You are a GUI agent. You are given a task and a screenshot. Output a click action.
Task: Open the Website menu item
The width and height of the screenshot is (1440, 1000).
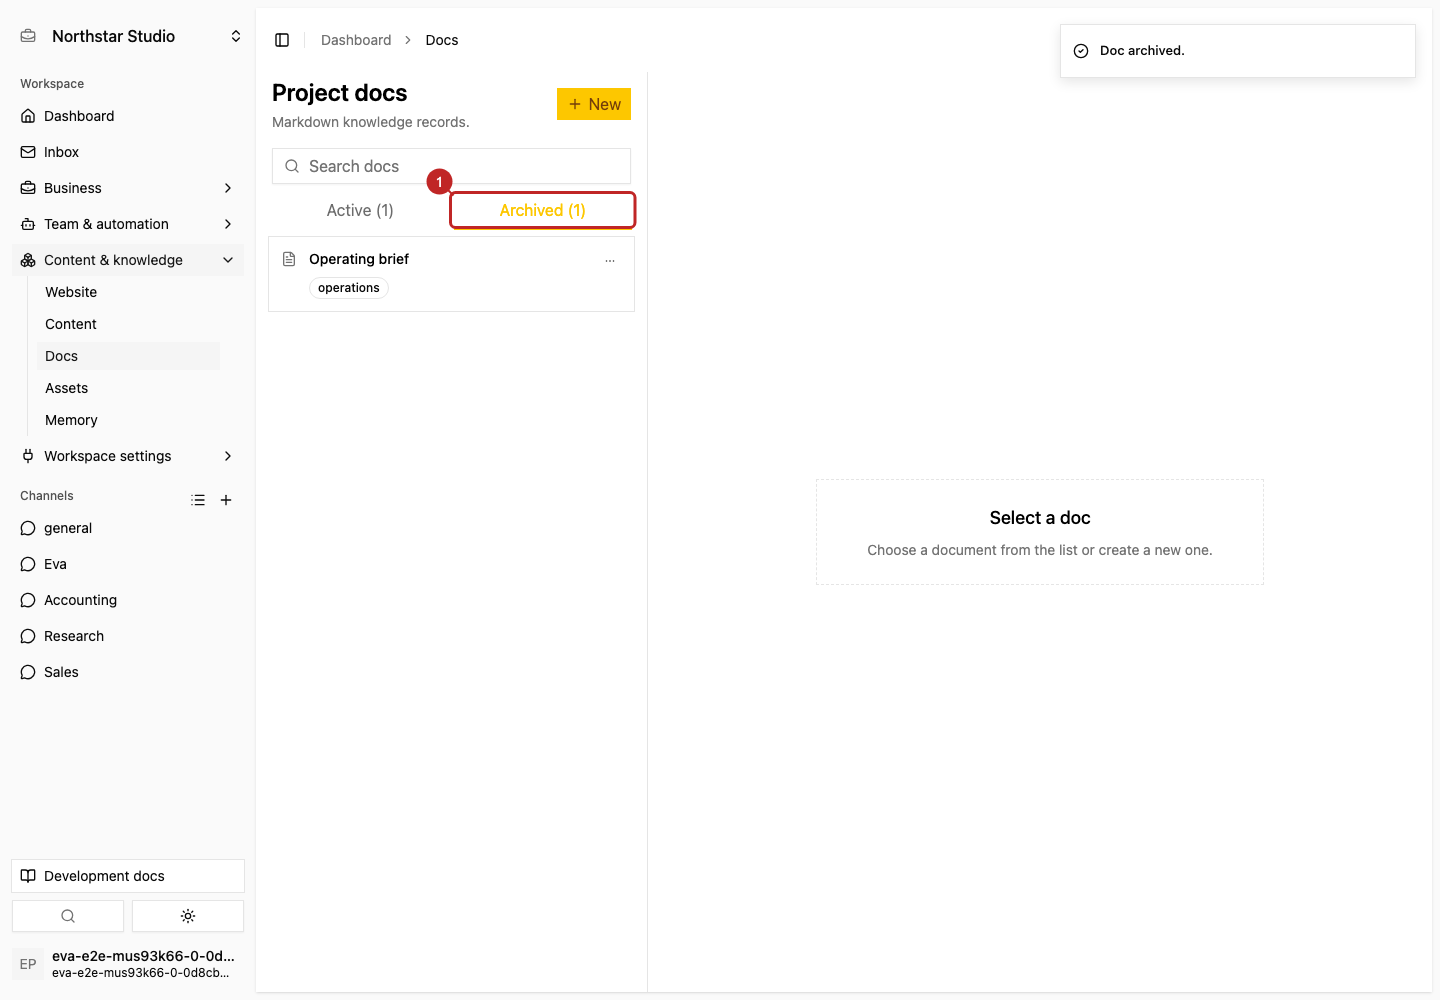click(x=128, y=292)
